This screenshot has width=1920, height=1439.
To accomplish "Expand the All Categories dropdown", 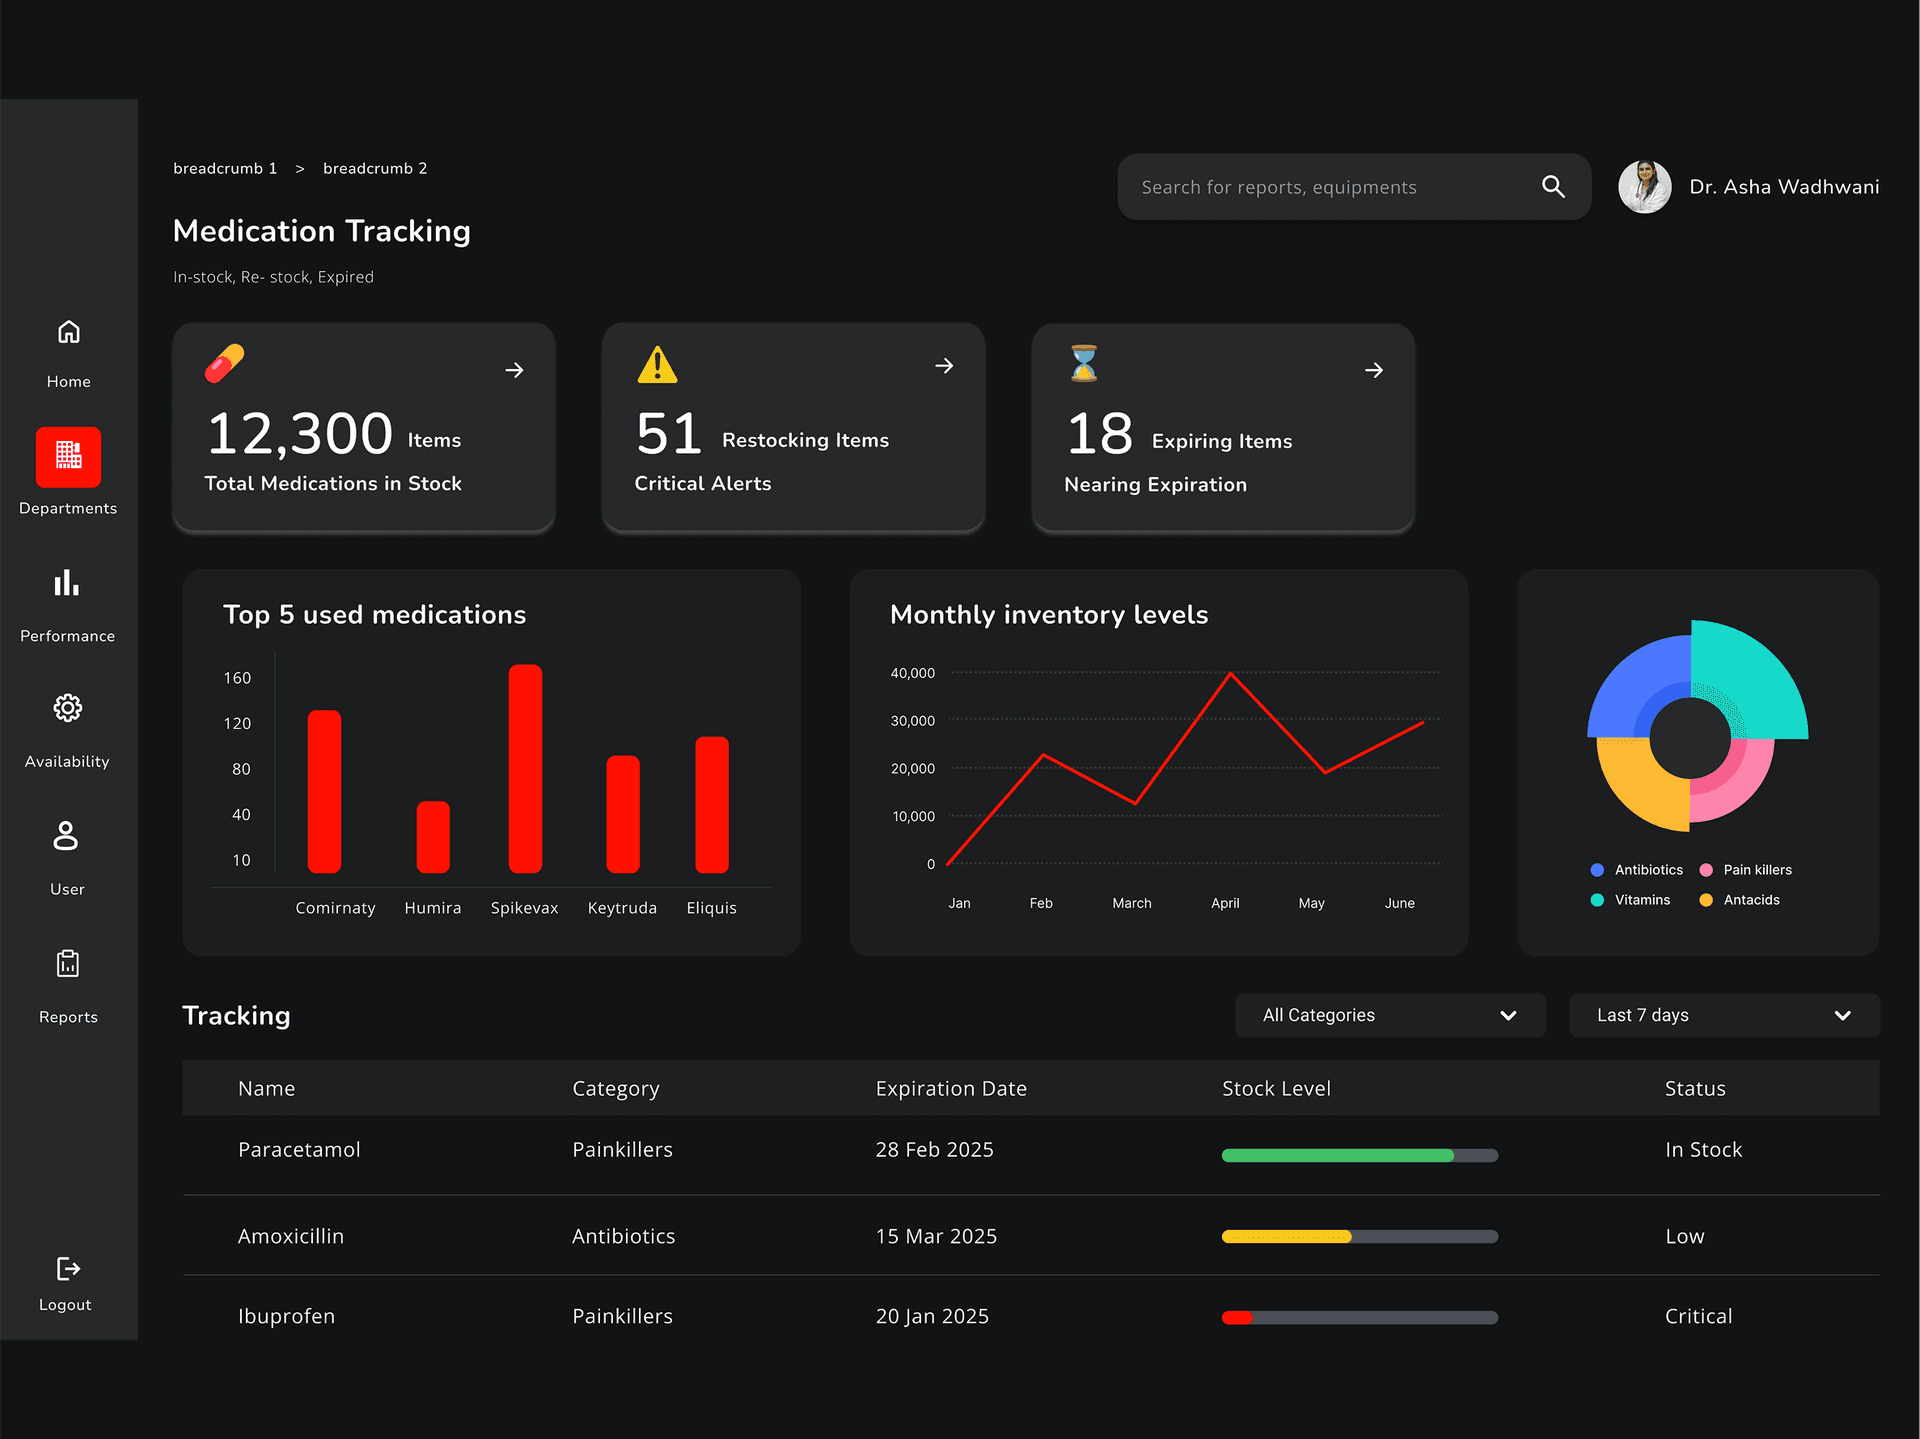I will coord(1390,1015).
